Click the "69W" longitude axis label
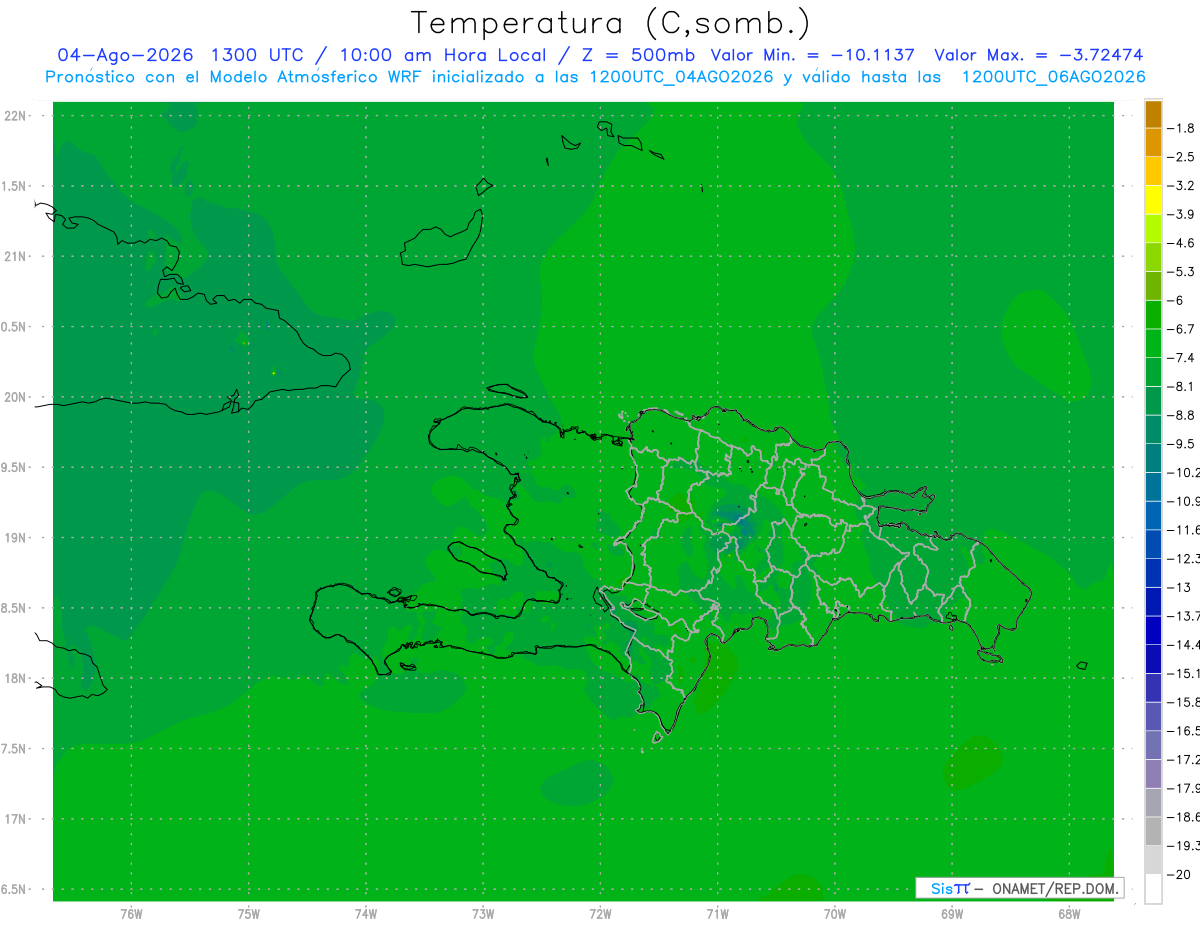The image size is (1200, 927). click(952, 914)
